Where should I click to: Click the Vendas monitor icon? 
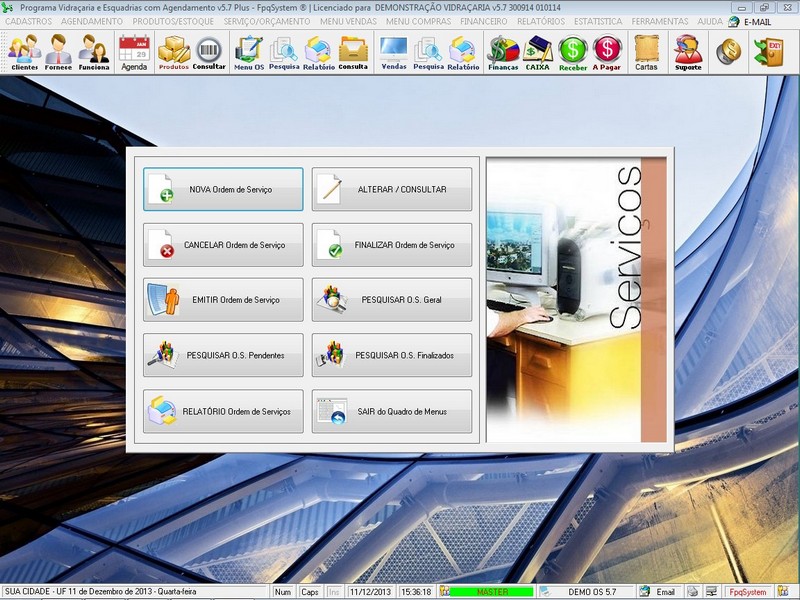pos(394,52)
